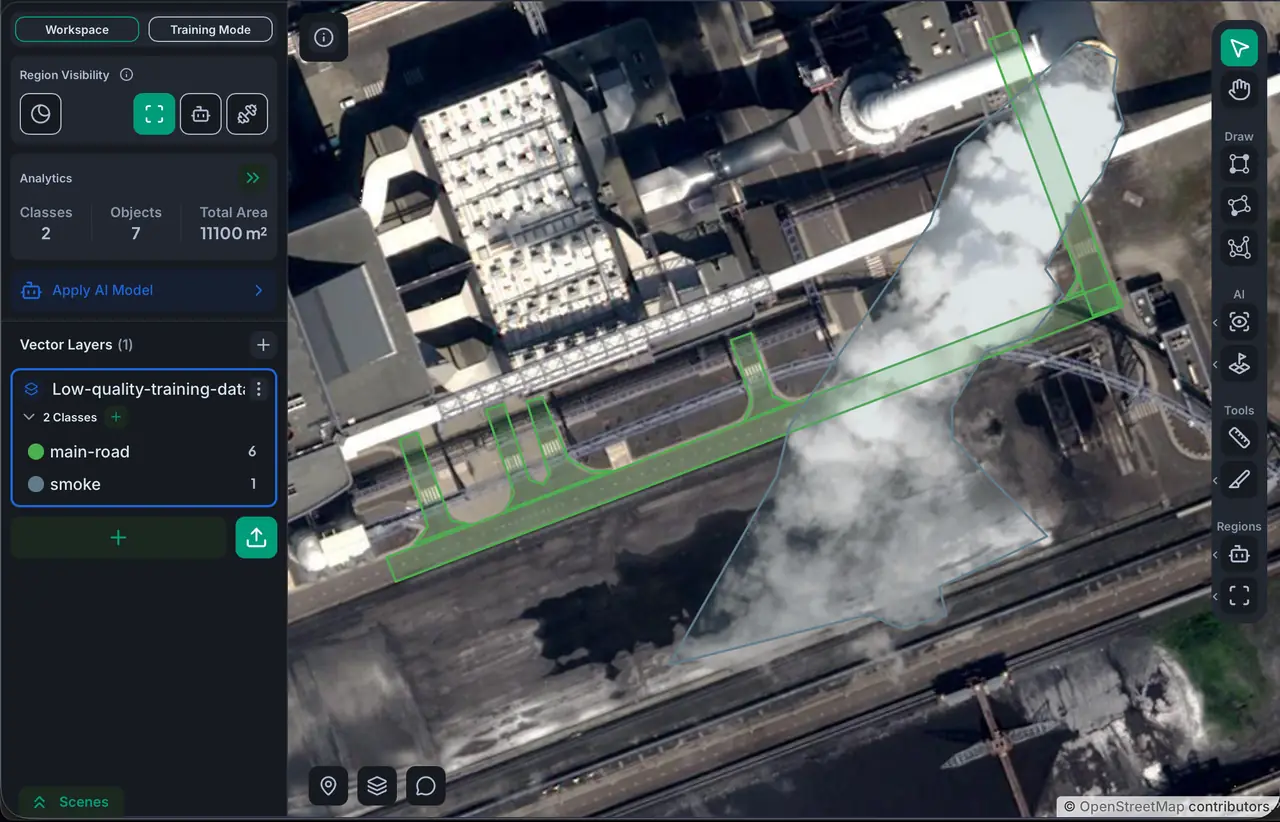Select the arrow pointer tool
1280x822 pixels.
[1239, 48]
